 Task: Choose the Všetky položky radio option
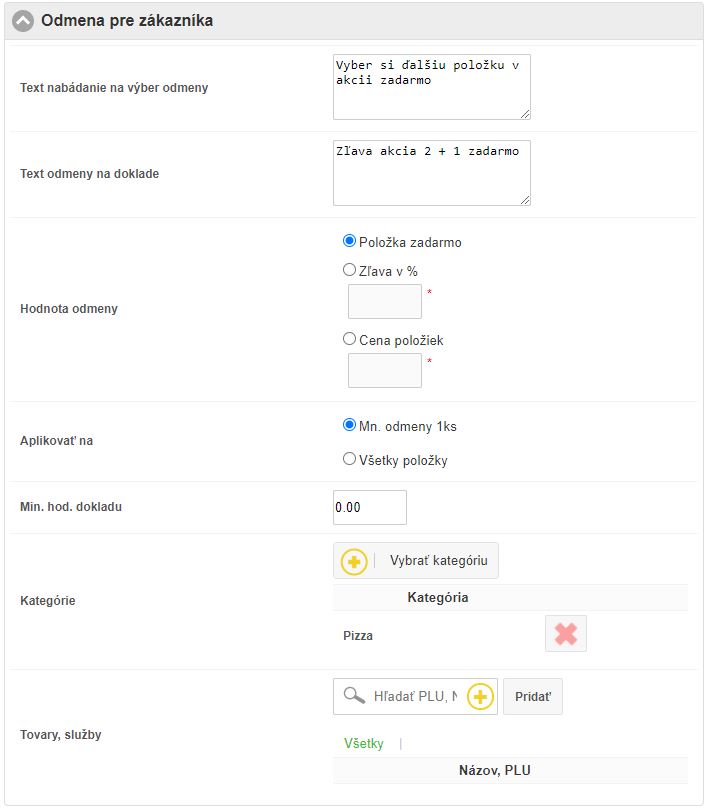click(x=349, y=459)
